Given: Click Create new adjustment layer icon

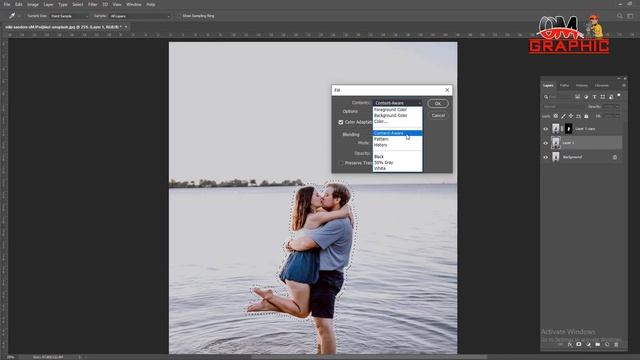Looking at the screenshot, I should pos(588,344).
